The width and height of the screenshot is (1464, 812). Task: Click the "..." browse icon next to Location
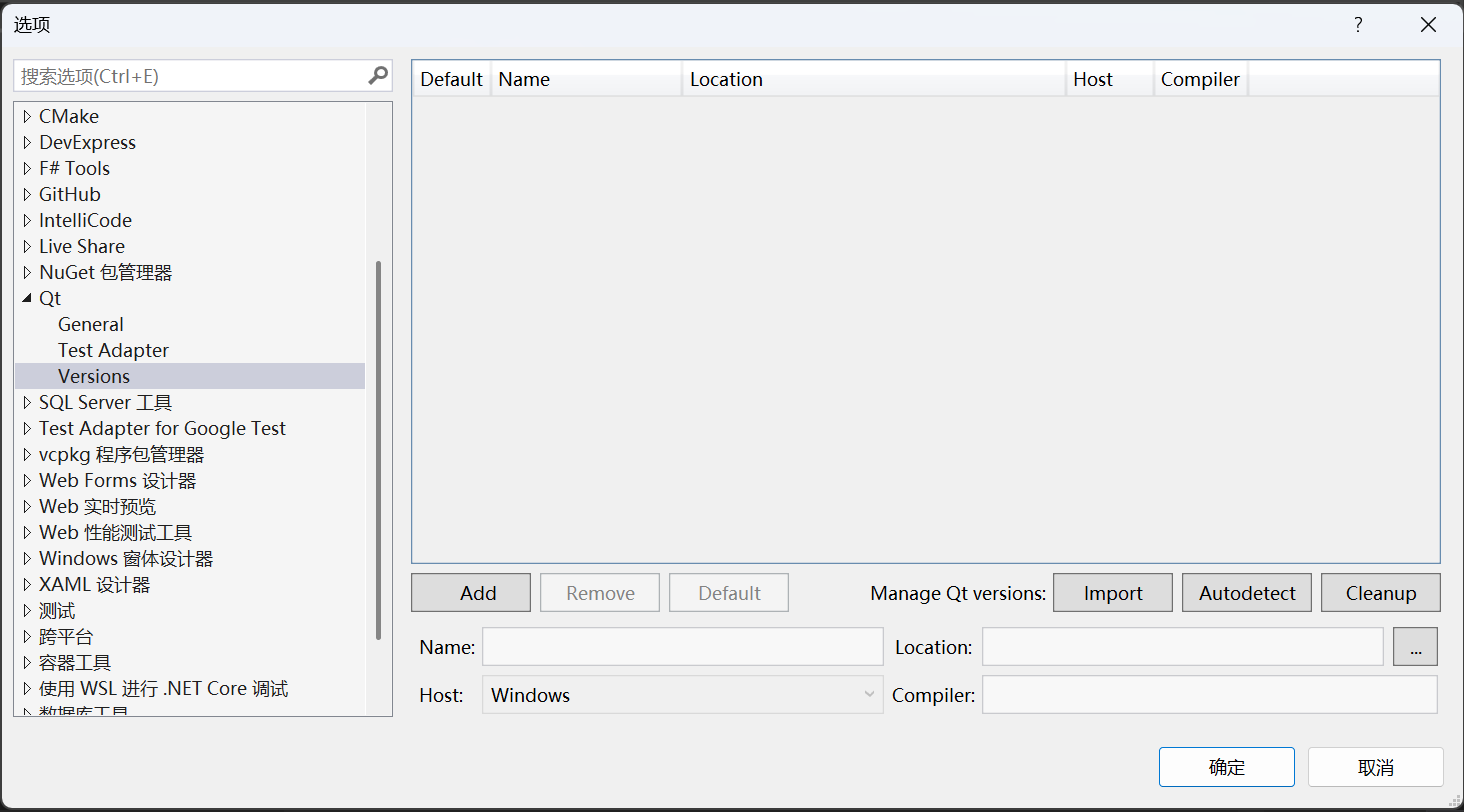(1415, 646)
